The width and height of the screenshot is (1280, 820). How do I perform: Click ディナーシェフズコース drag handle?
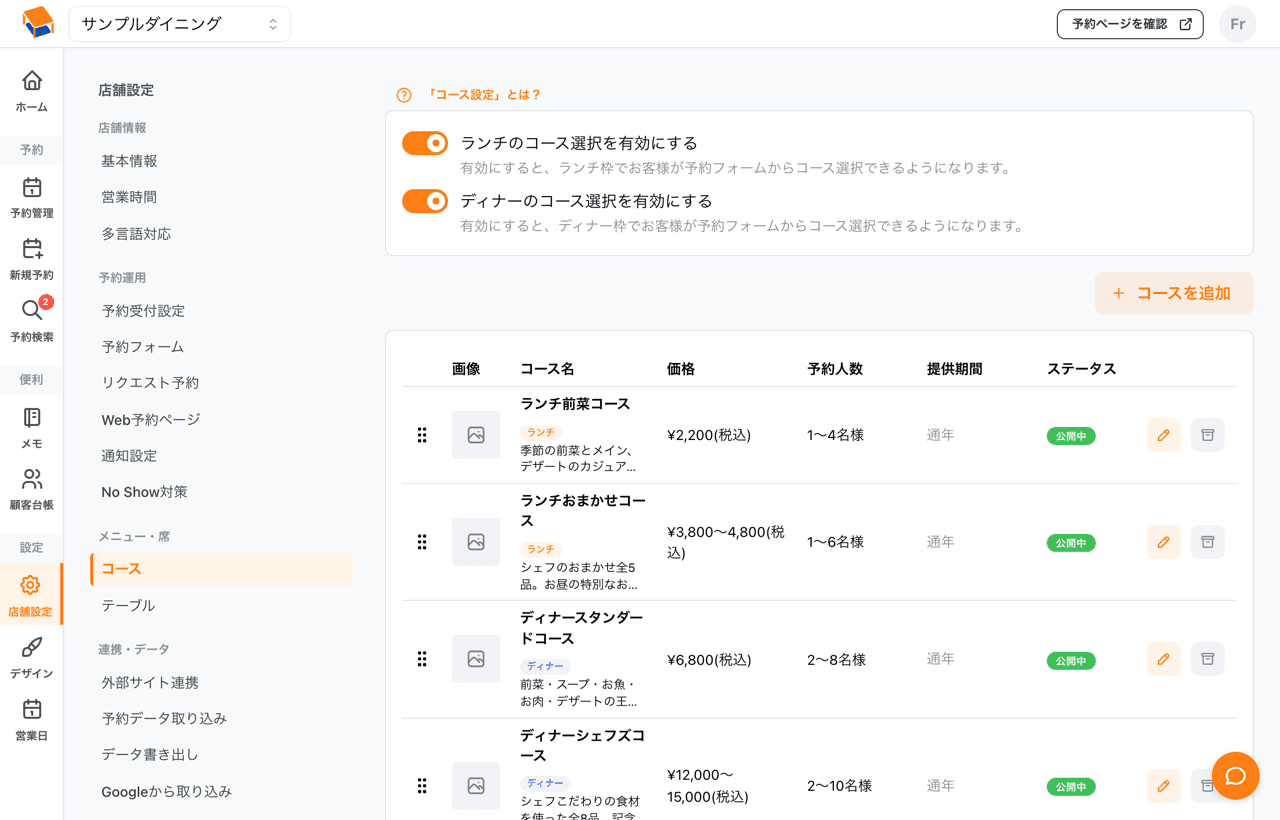(422, 786)
